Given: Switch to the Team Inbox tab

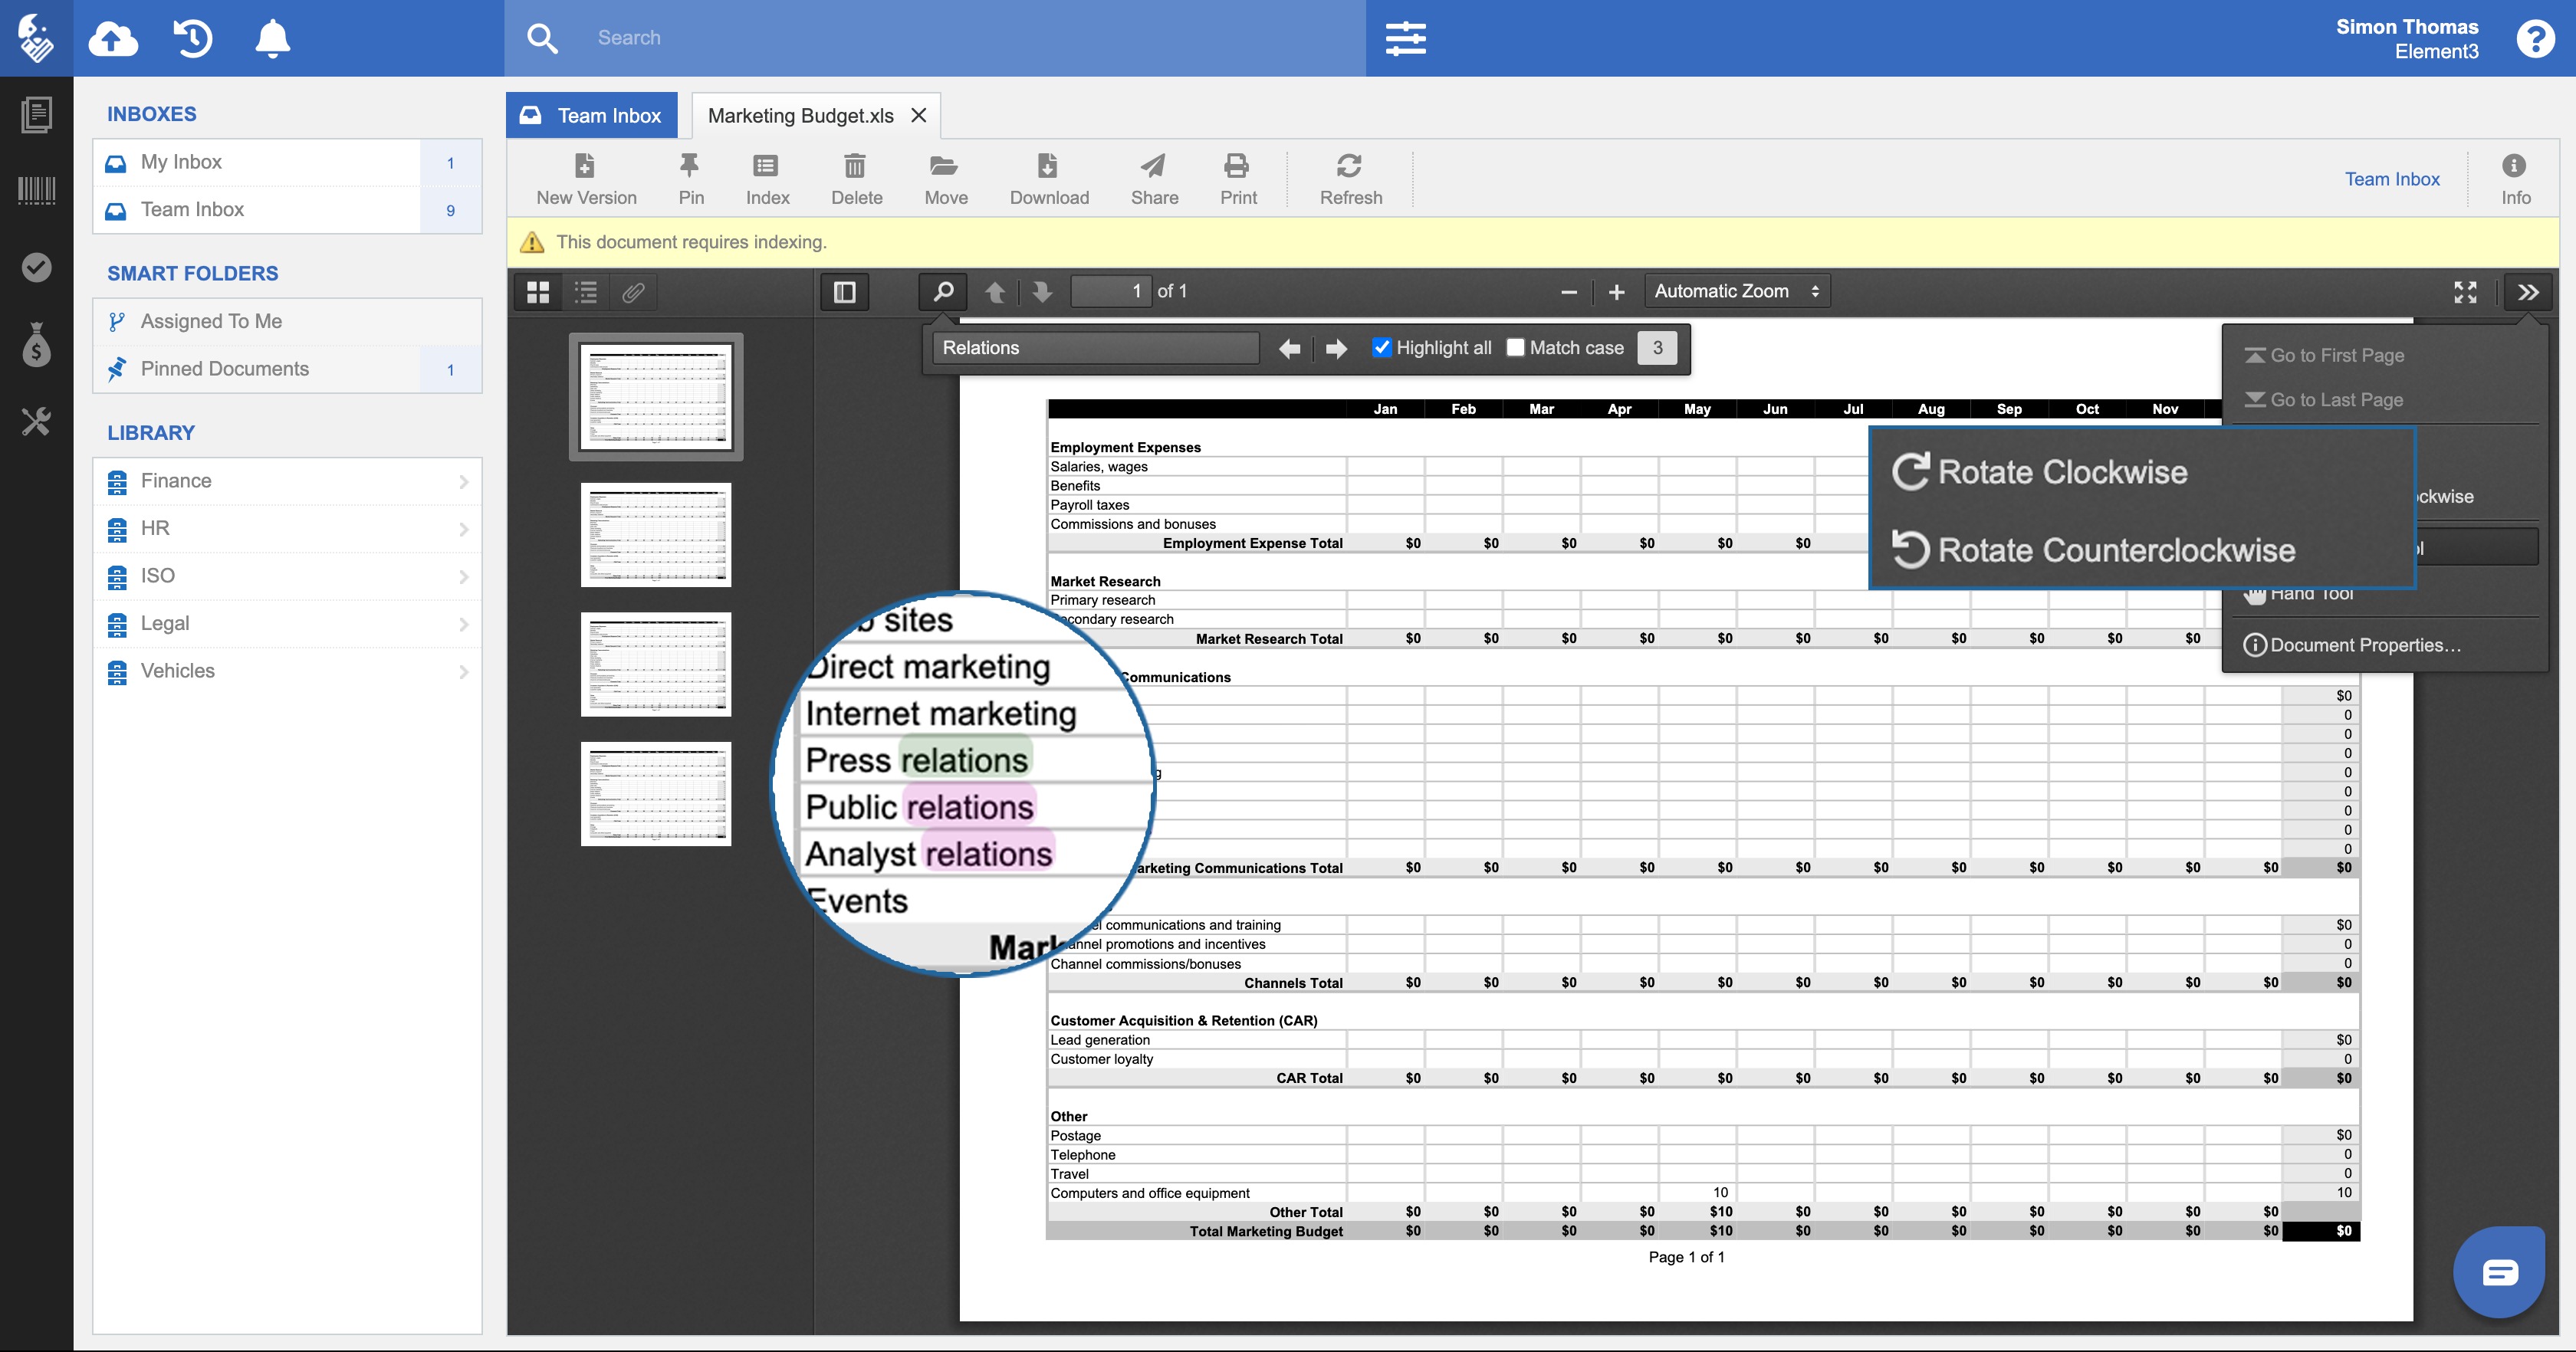Looking at the screenshot, I should coord(591,115).
